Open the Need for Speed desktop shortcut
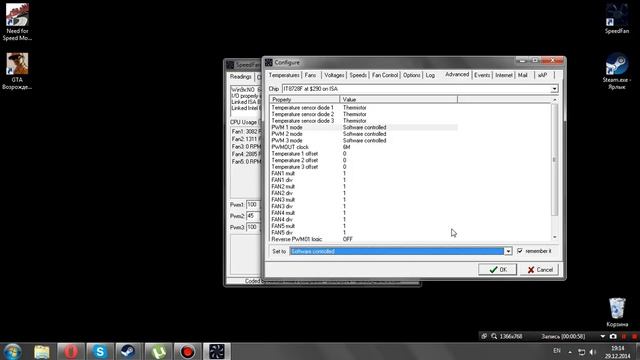 (x=17, y=22)
